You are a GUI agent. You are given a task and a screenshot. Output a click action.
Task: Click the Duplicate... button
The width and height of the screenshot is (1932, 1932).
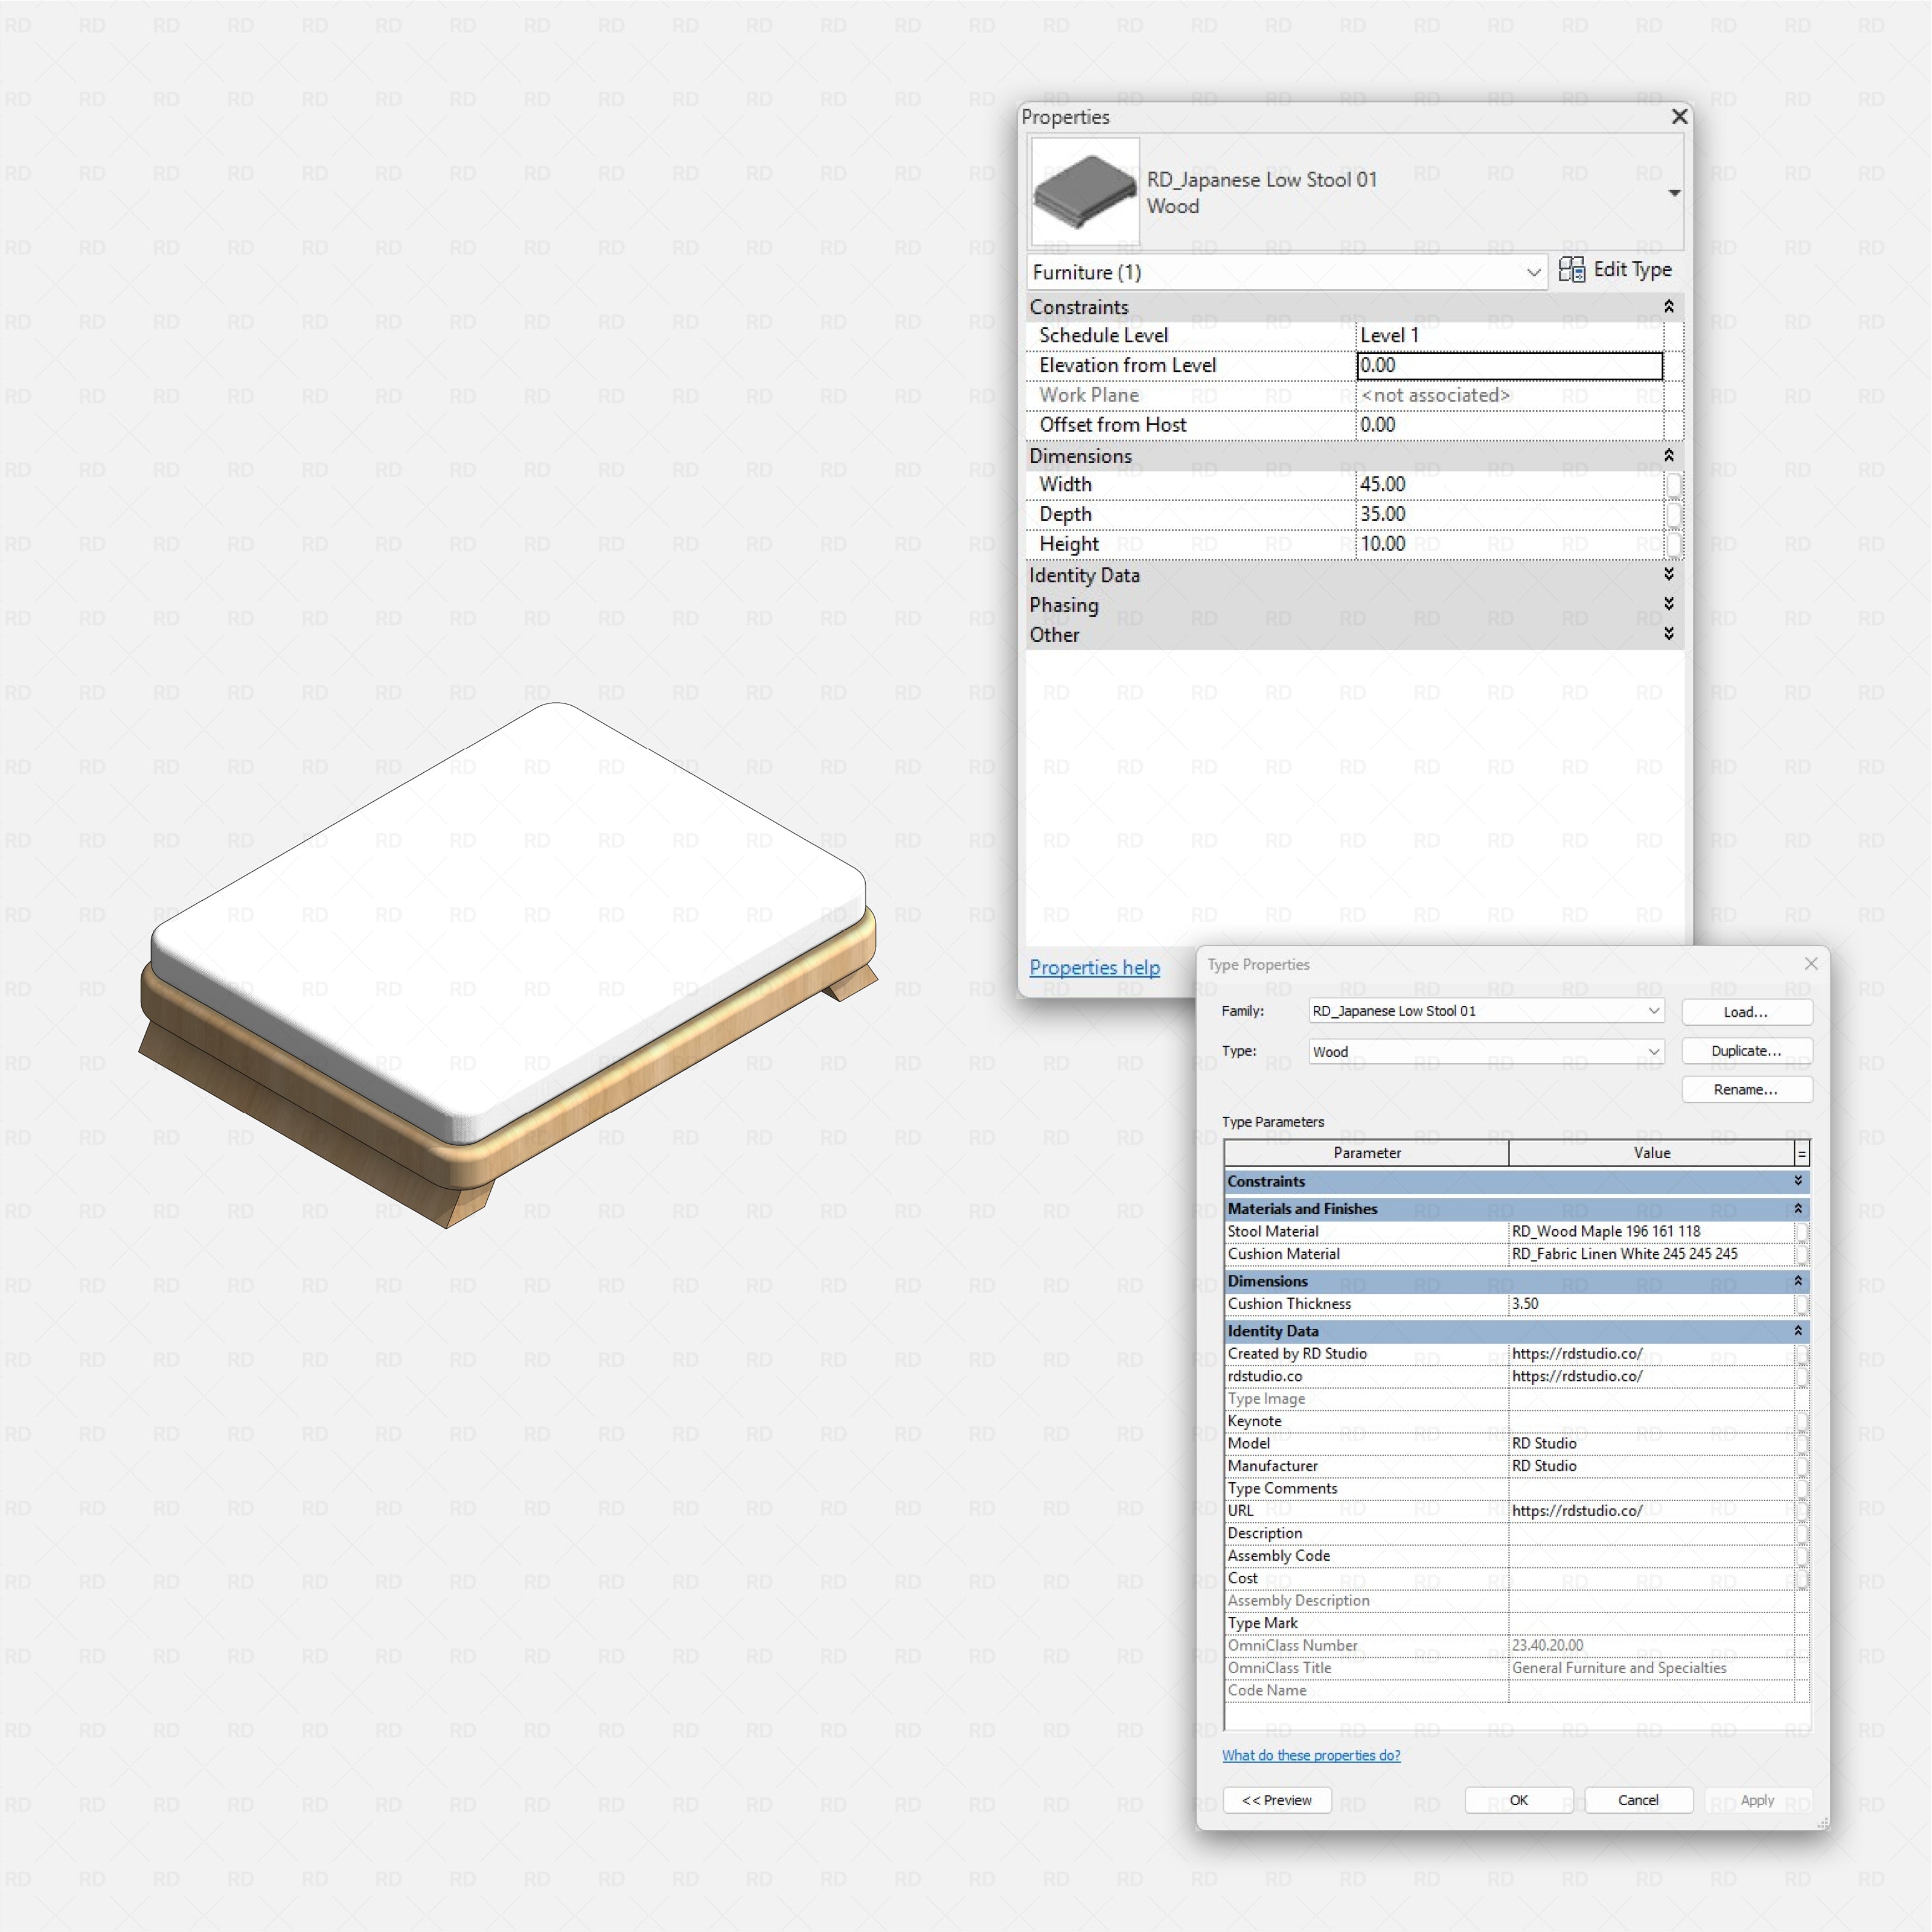tap(1746, 1051)
